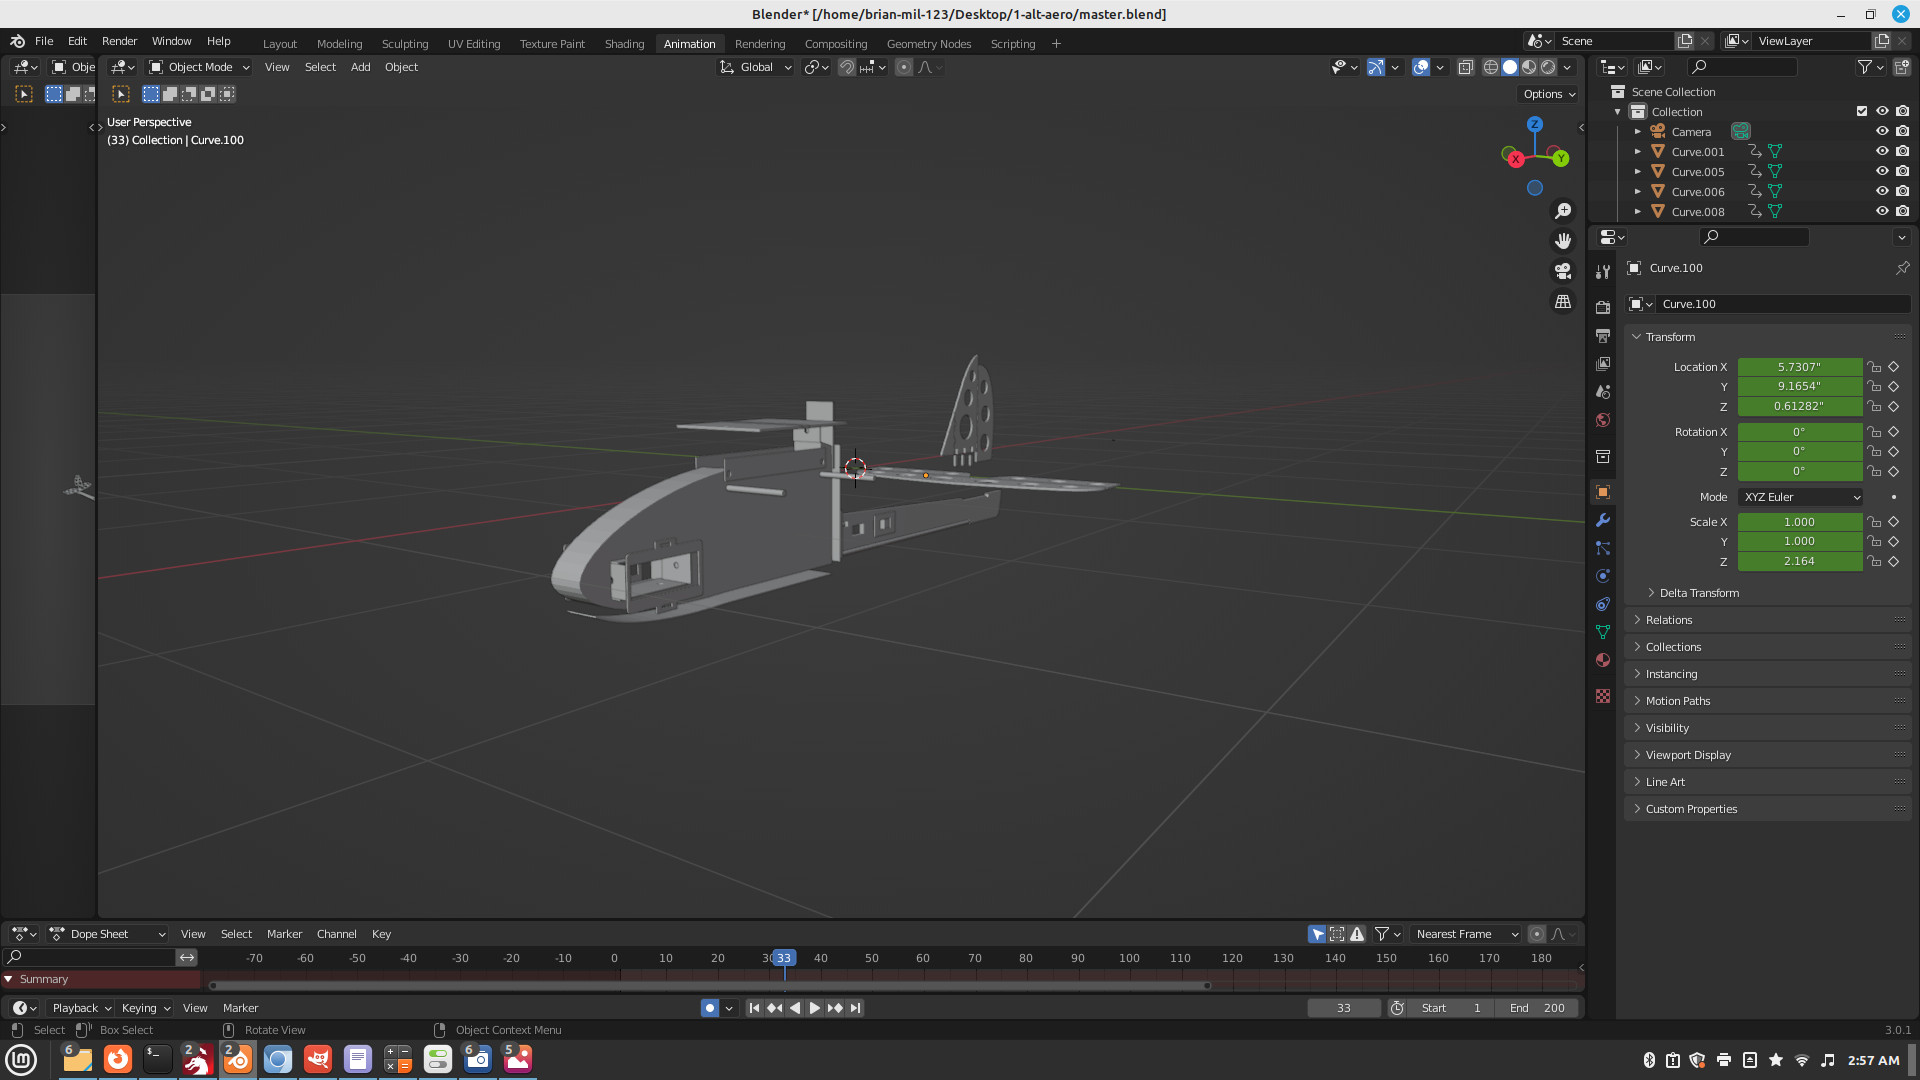1920x1080 pixels.
Task: Click the Options button in viewport
Action: coord(1549,94)
